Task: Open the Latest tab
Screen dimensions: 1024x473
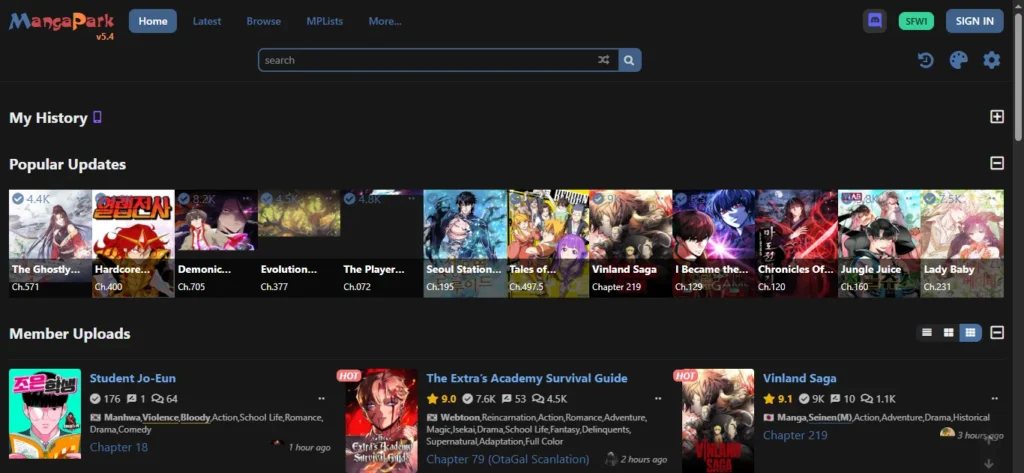Action: (207, 21)
